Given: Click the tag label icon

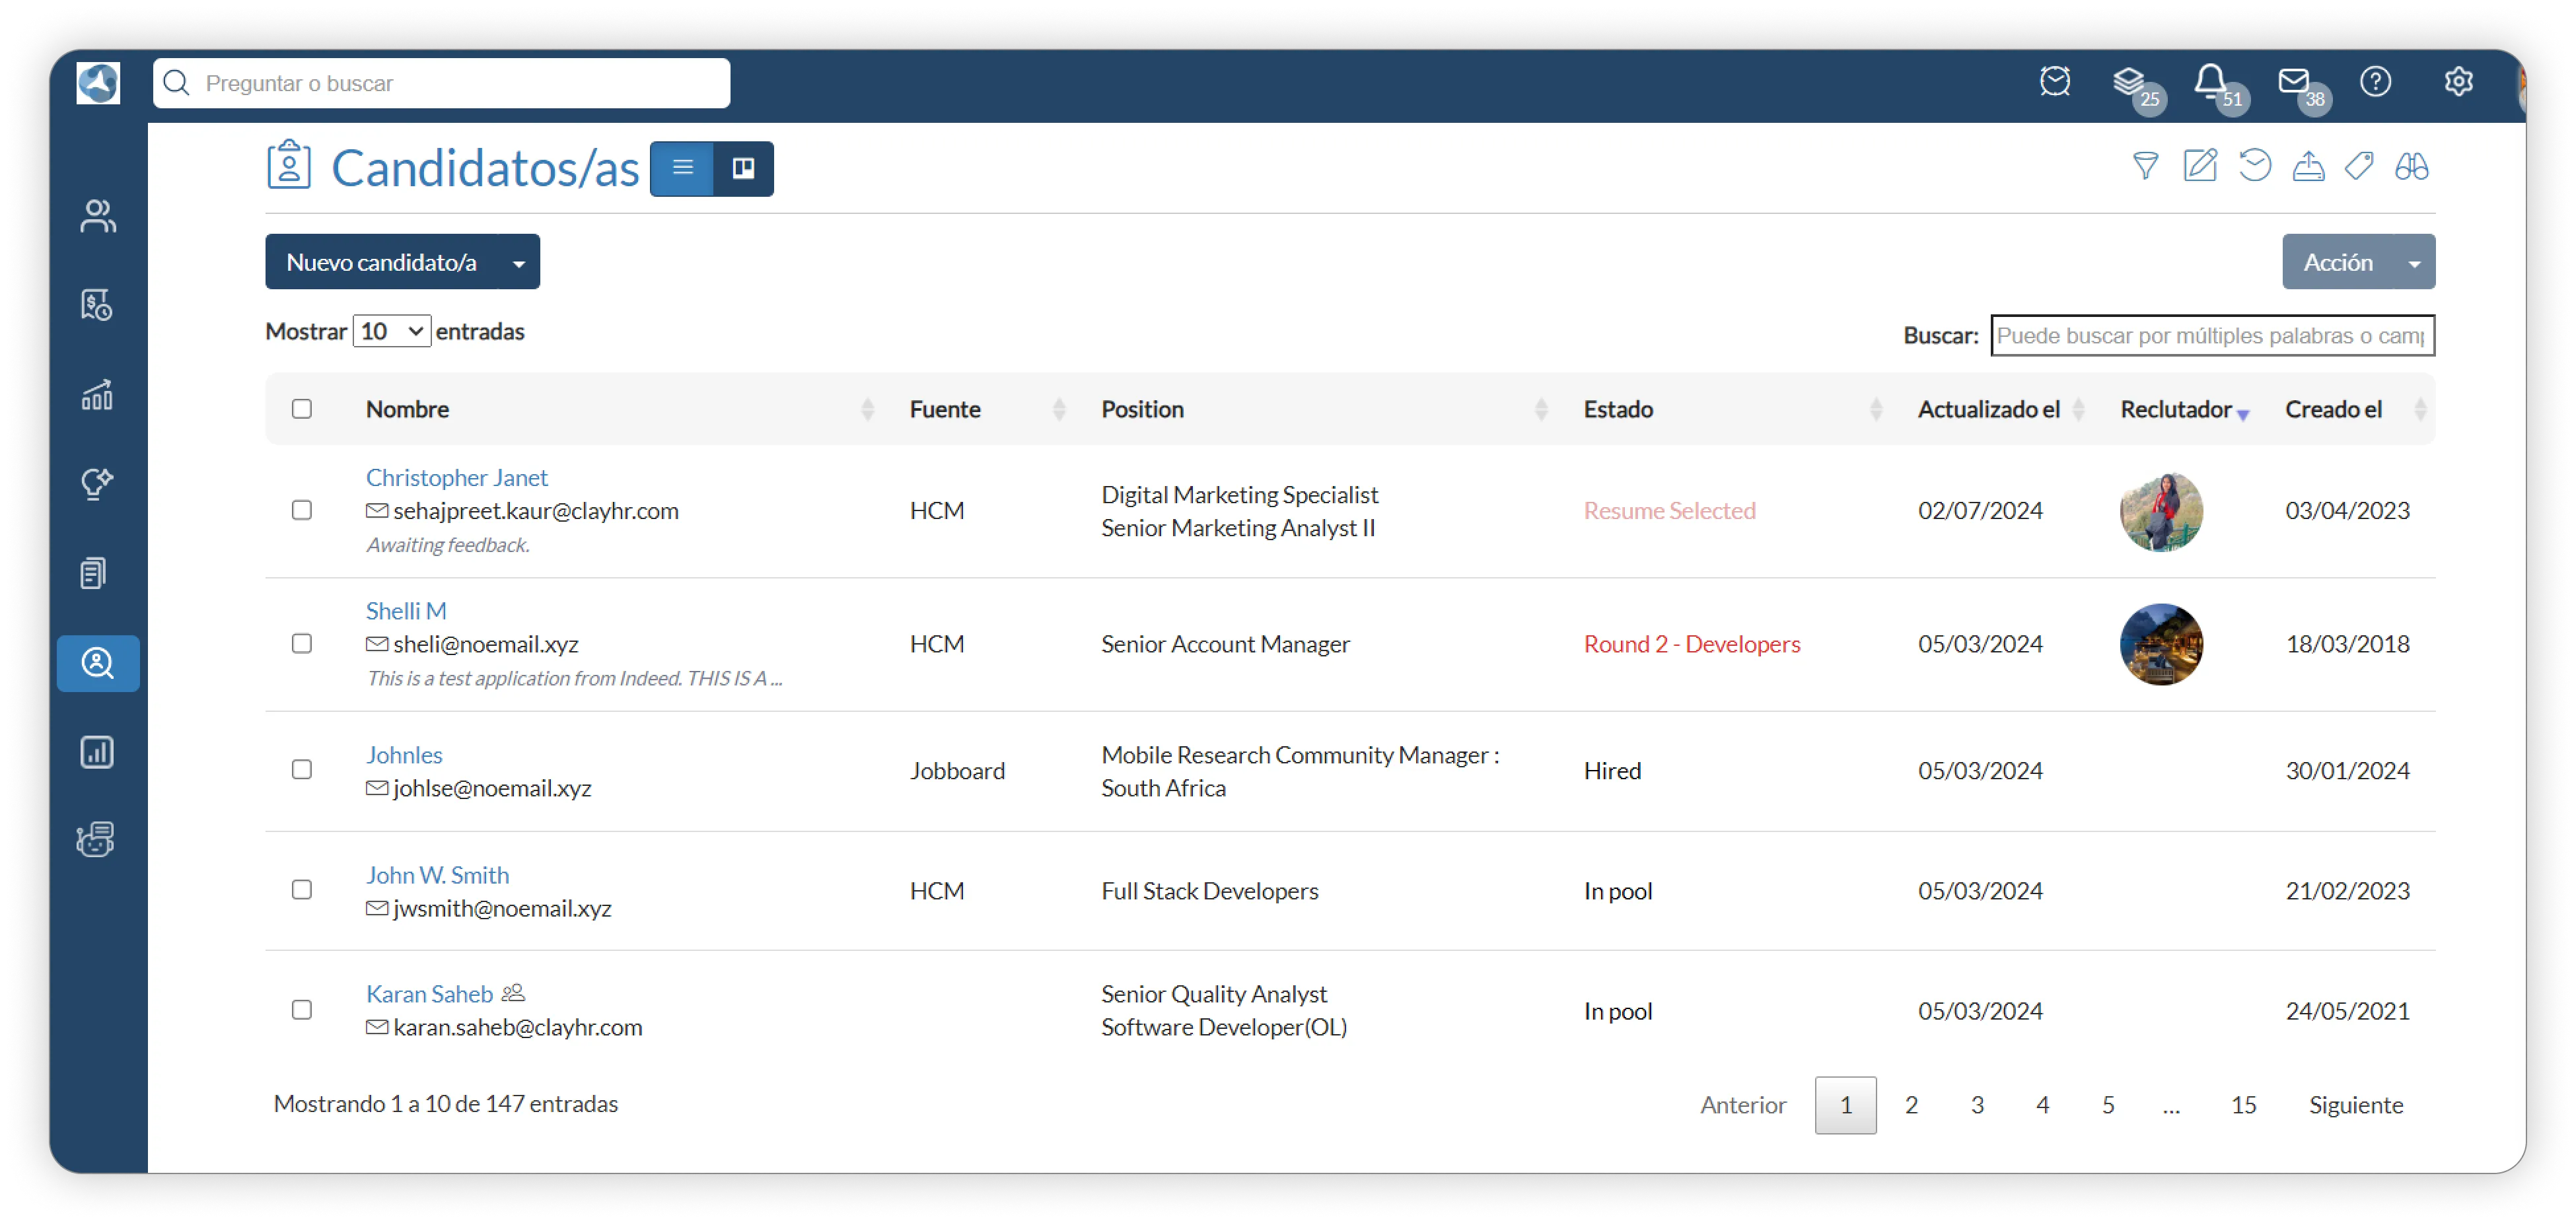Looking at the screenshot, I should tap(2359, 165).
